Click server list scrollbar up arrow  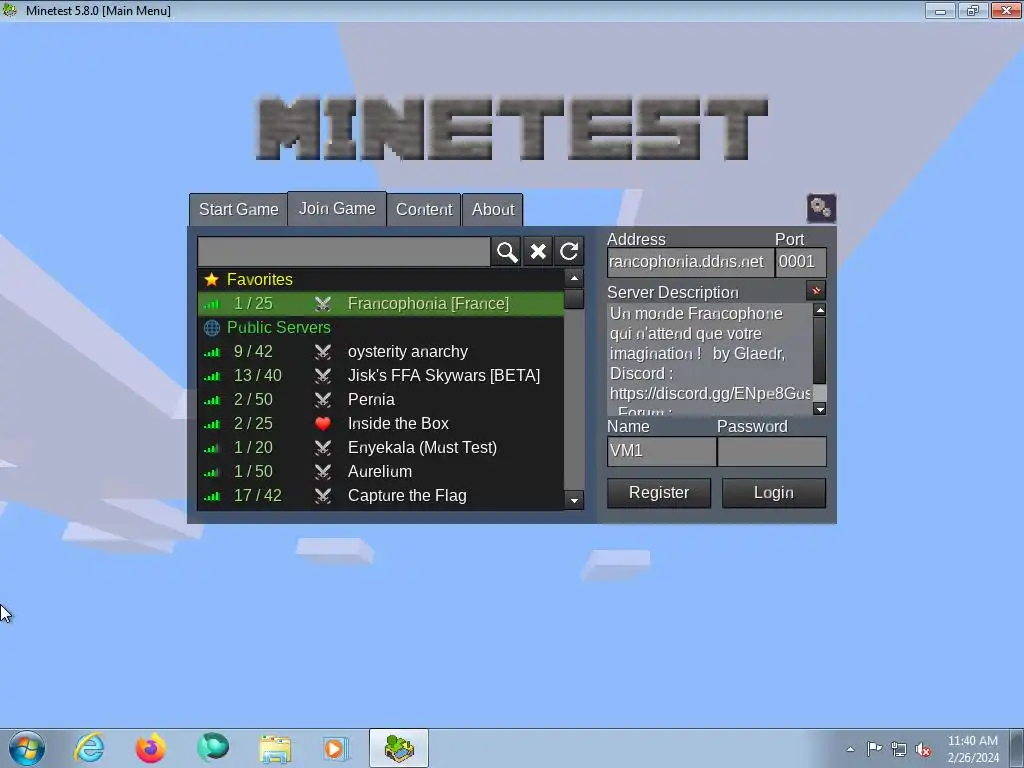click(574, 279)
